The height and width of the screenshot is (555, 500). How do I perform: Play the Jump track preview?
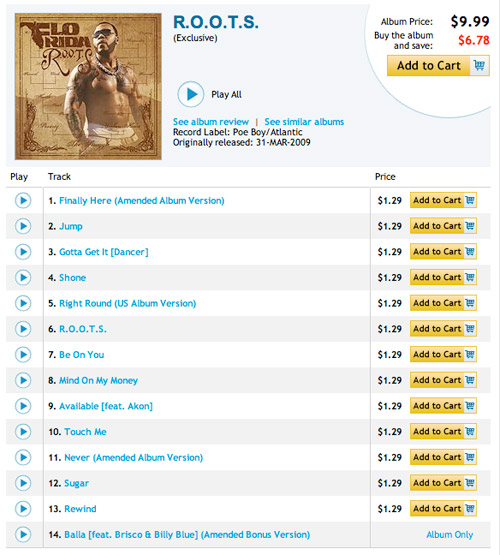click(23, 226)
